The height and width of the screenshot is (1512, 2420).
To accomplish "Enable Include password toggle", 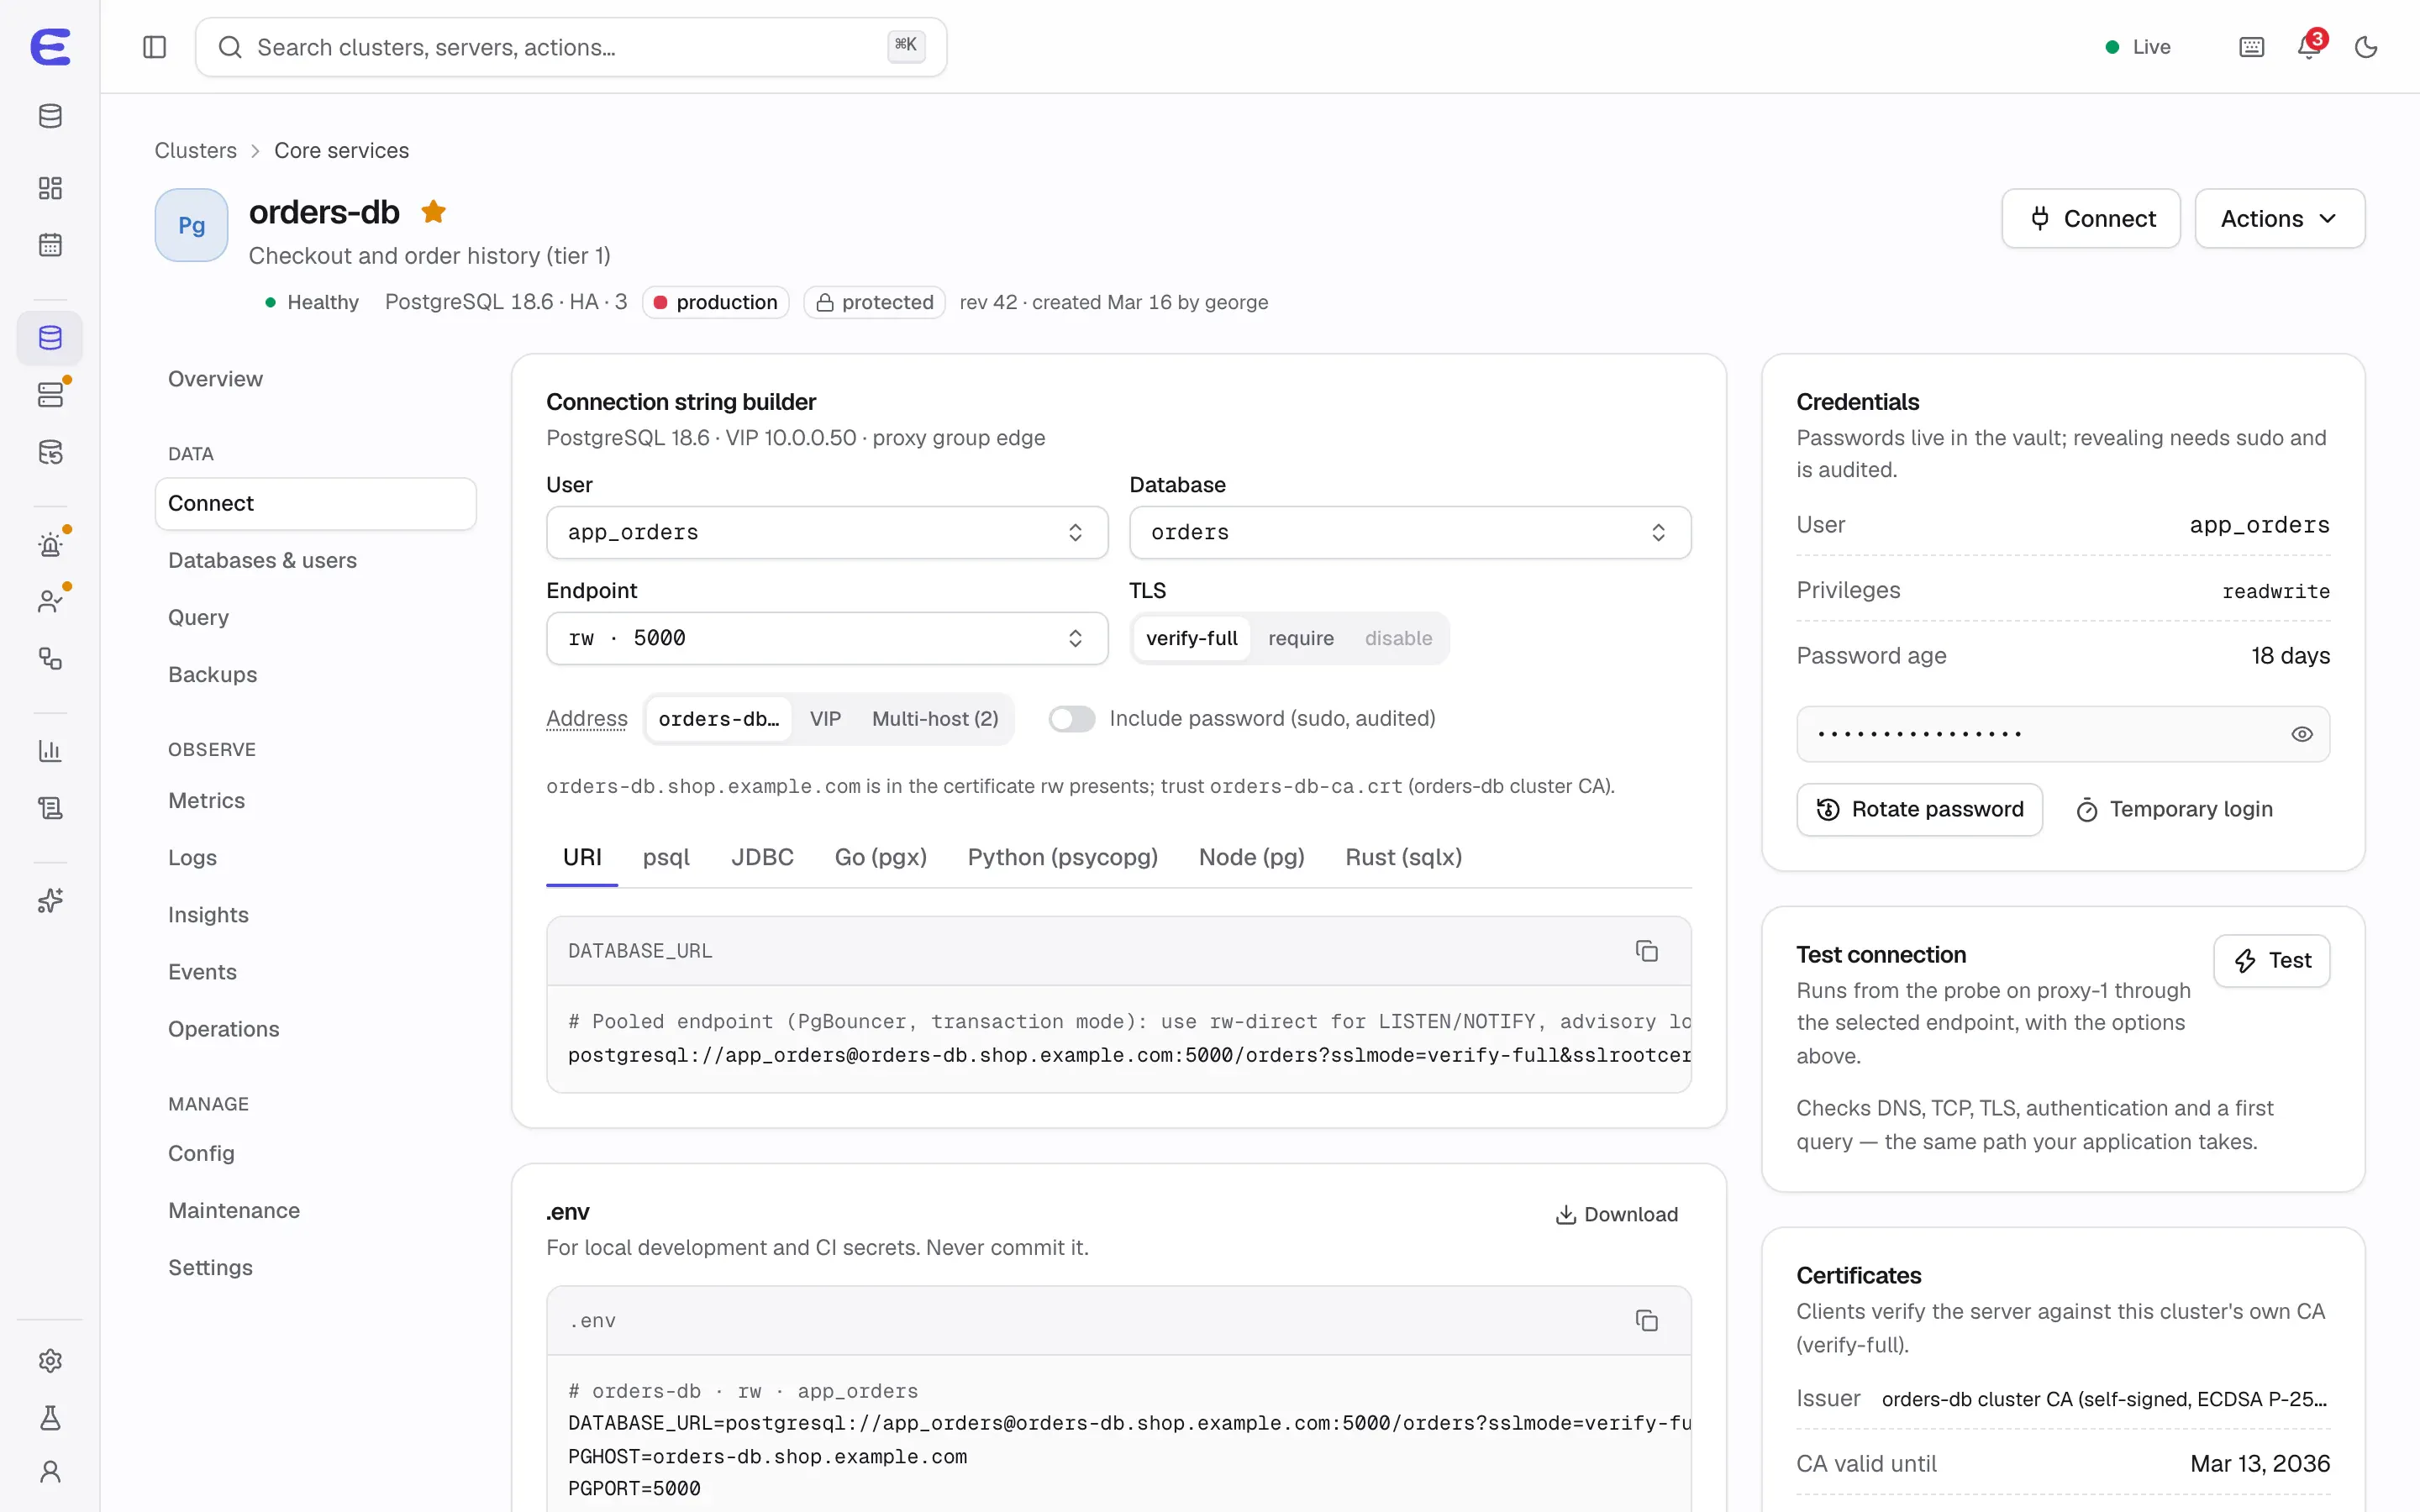I will coord(1071,719).
